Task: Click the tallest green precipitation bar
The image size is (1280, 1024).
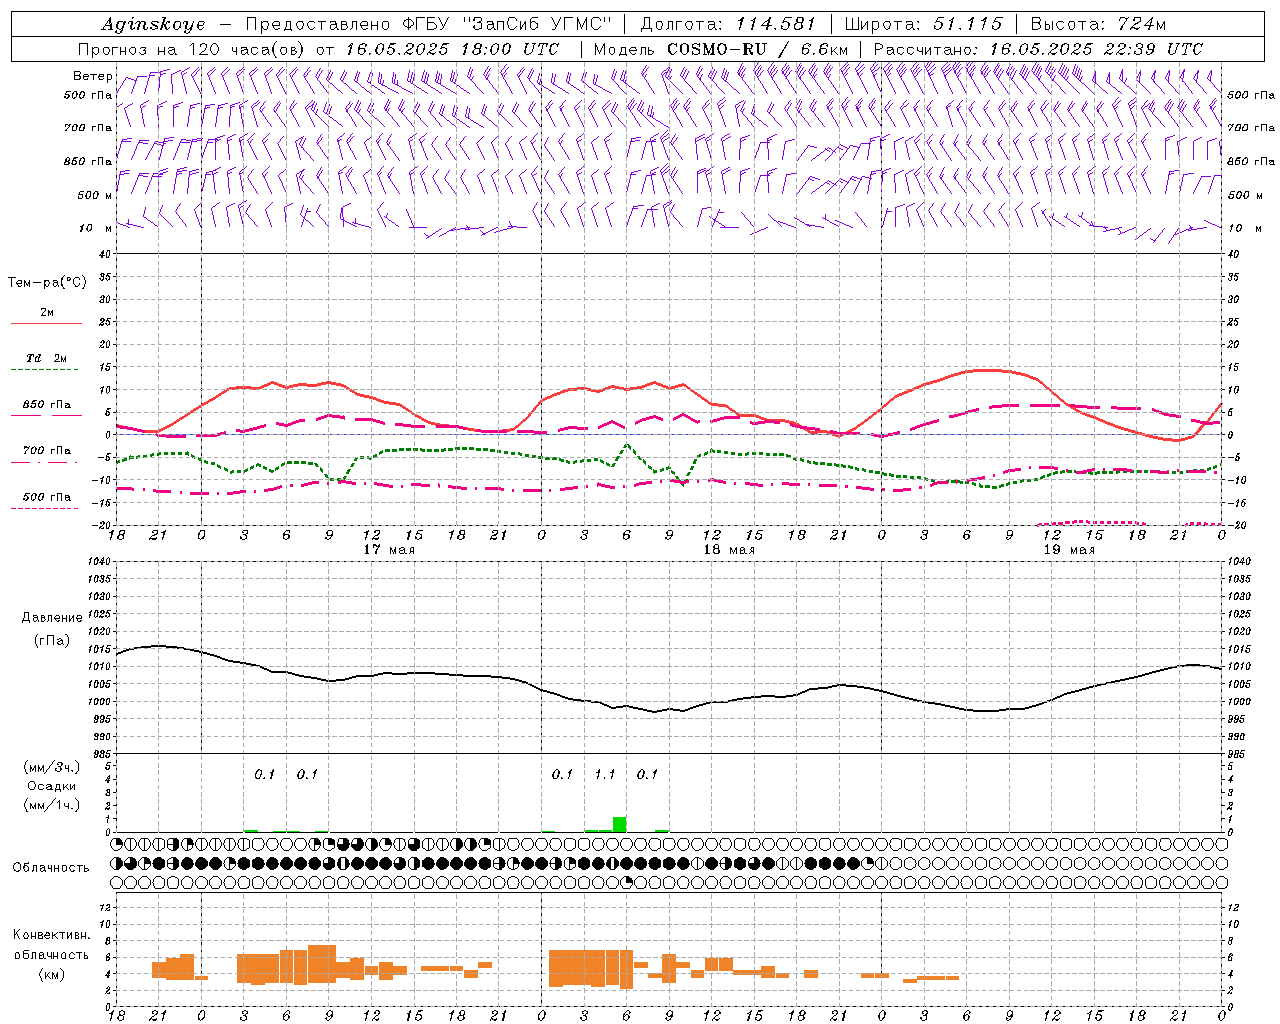Action: [620, 824]
